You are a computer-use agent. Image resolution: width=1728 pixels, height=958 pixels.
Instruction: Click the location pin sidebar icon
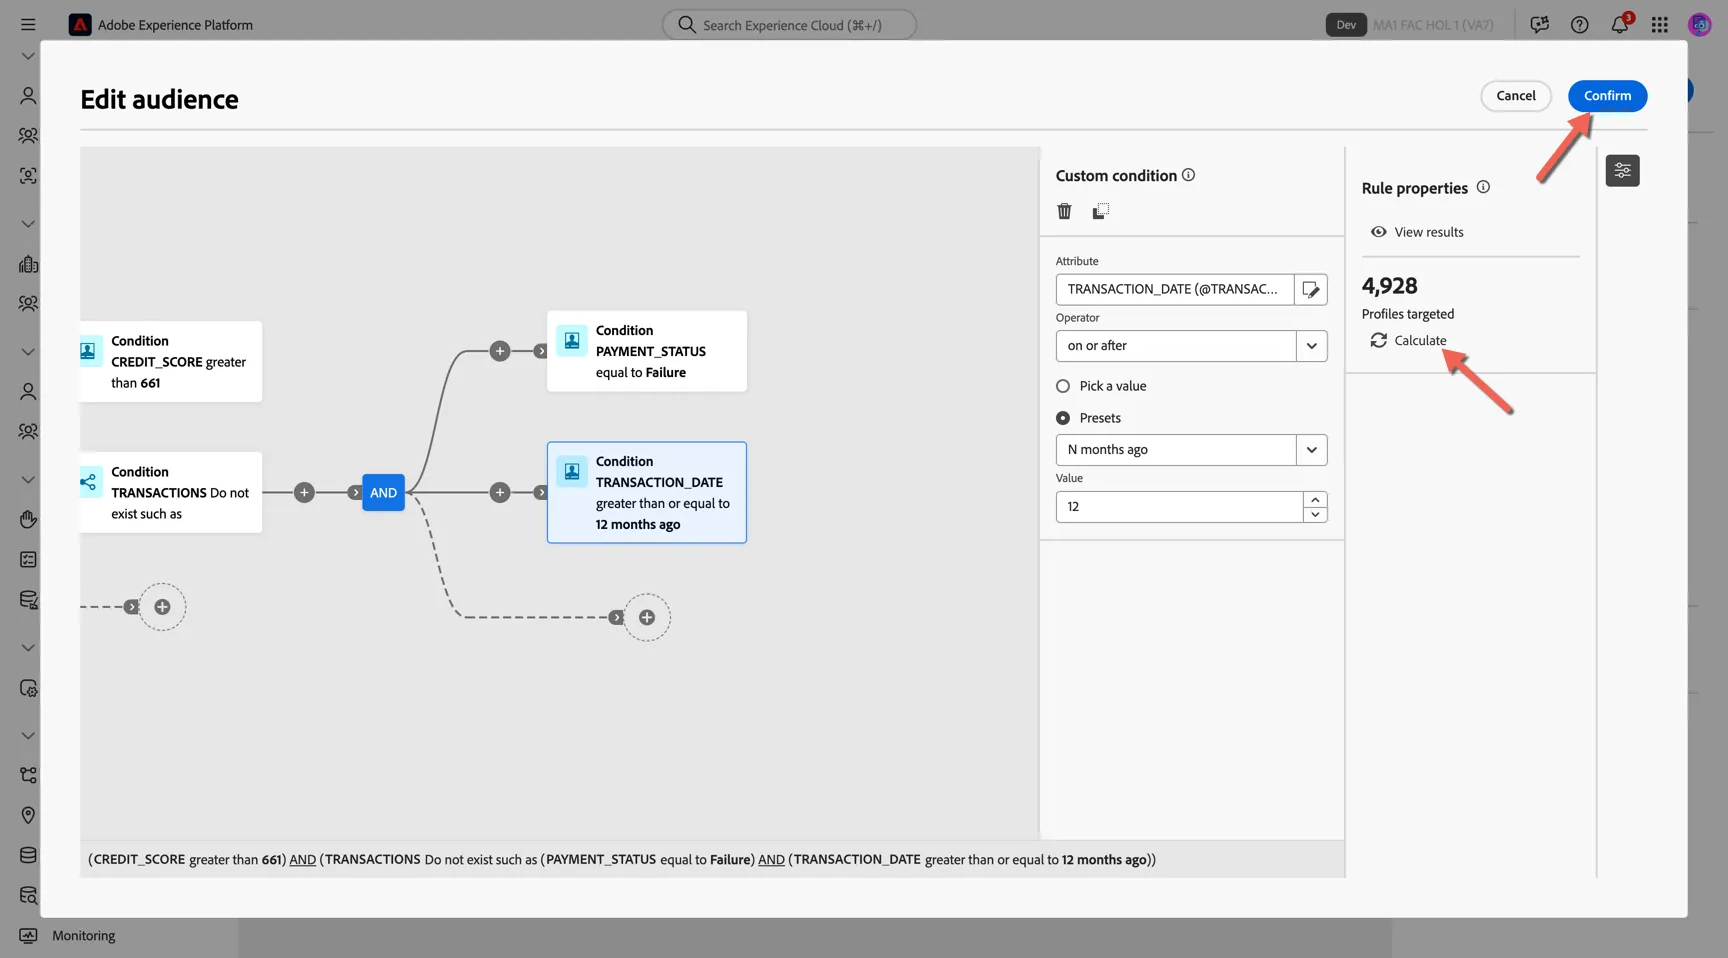[28, 815]
